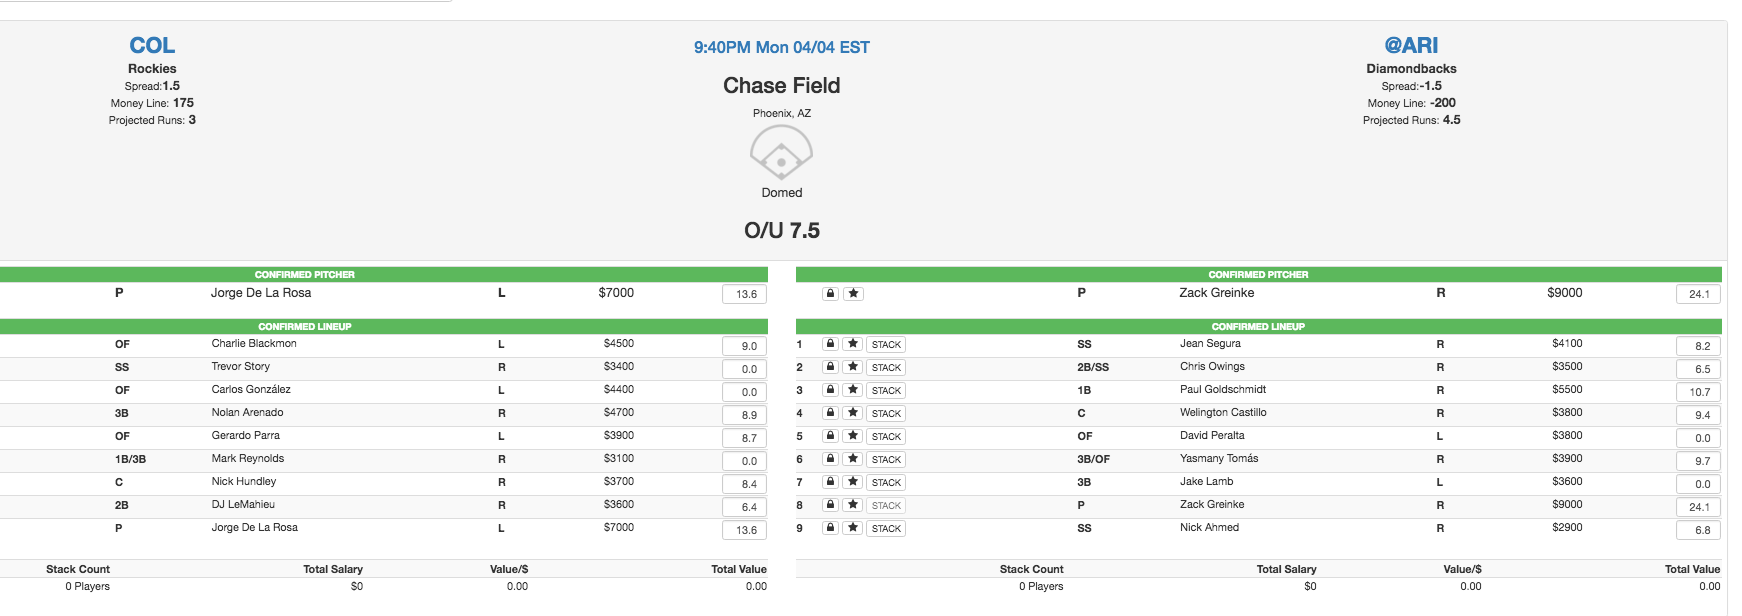Star Welington Castillo row
Screen dimensions: 1742x616
click(853, 413)
